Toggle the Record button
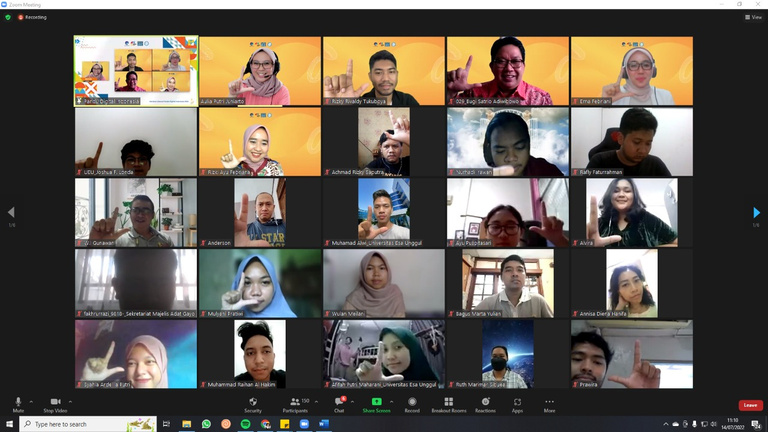This screenshot has height=432, width=768. coord(412,404)
